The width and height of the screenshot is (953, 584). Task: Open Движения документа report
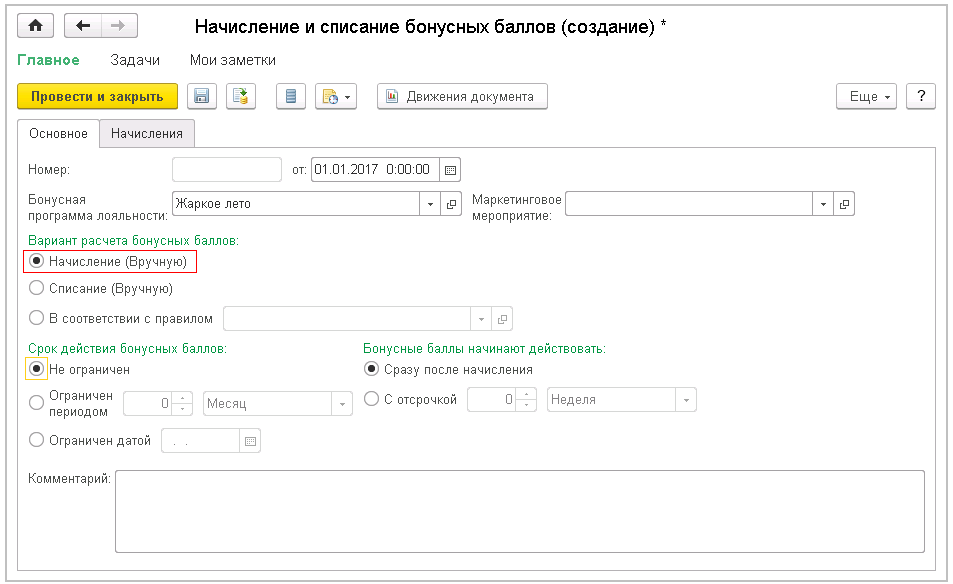[x=462, y=97]
